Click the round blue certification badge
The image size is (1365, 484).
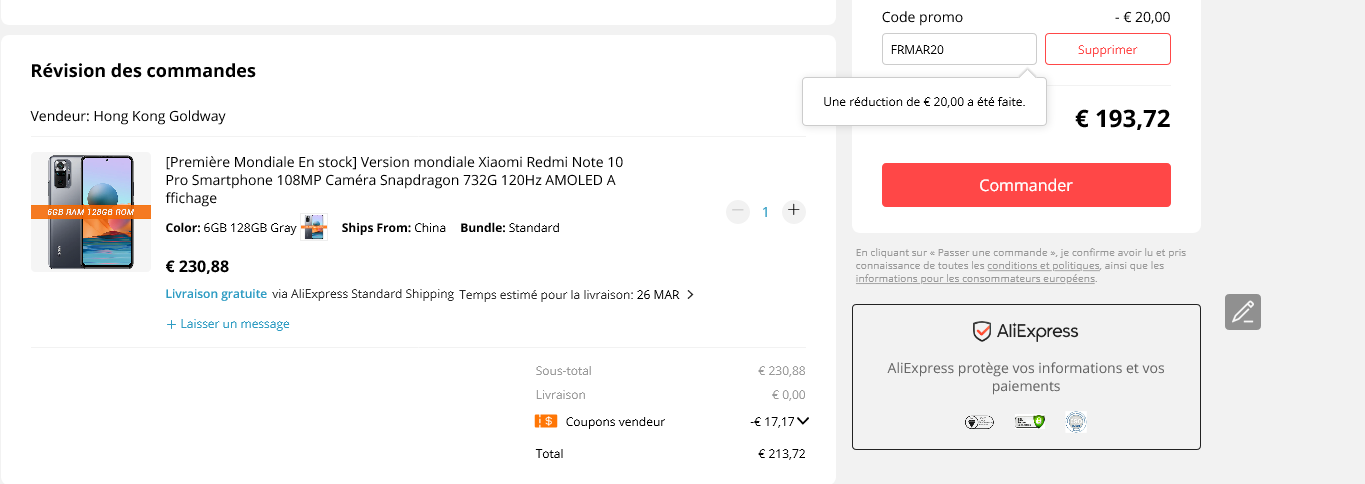(x=1076, y=422)
